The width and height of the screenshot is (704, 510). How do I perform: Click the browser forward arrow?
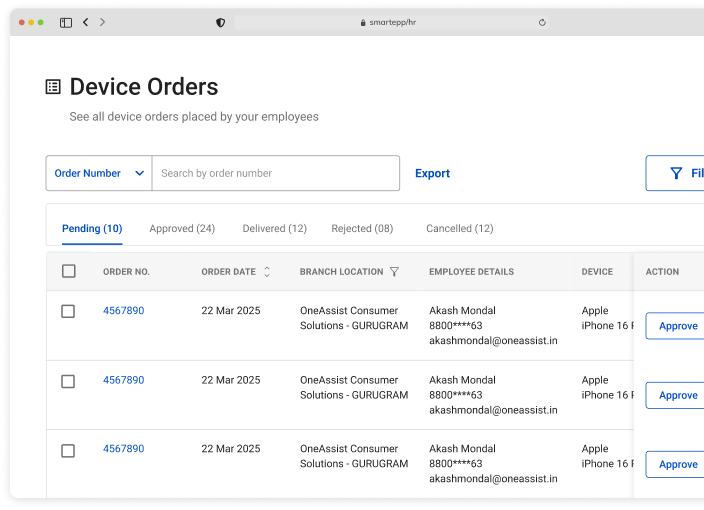[102, 22]
